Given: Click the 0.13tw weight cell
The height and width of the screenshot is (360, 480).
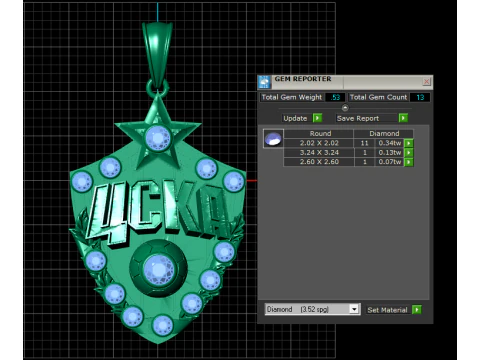Looking at the screenshot, I should (389, 152).
